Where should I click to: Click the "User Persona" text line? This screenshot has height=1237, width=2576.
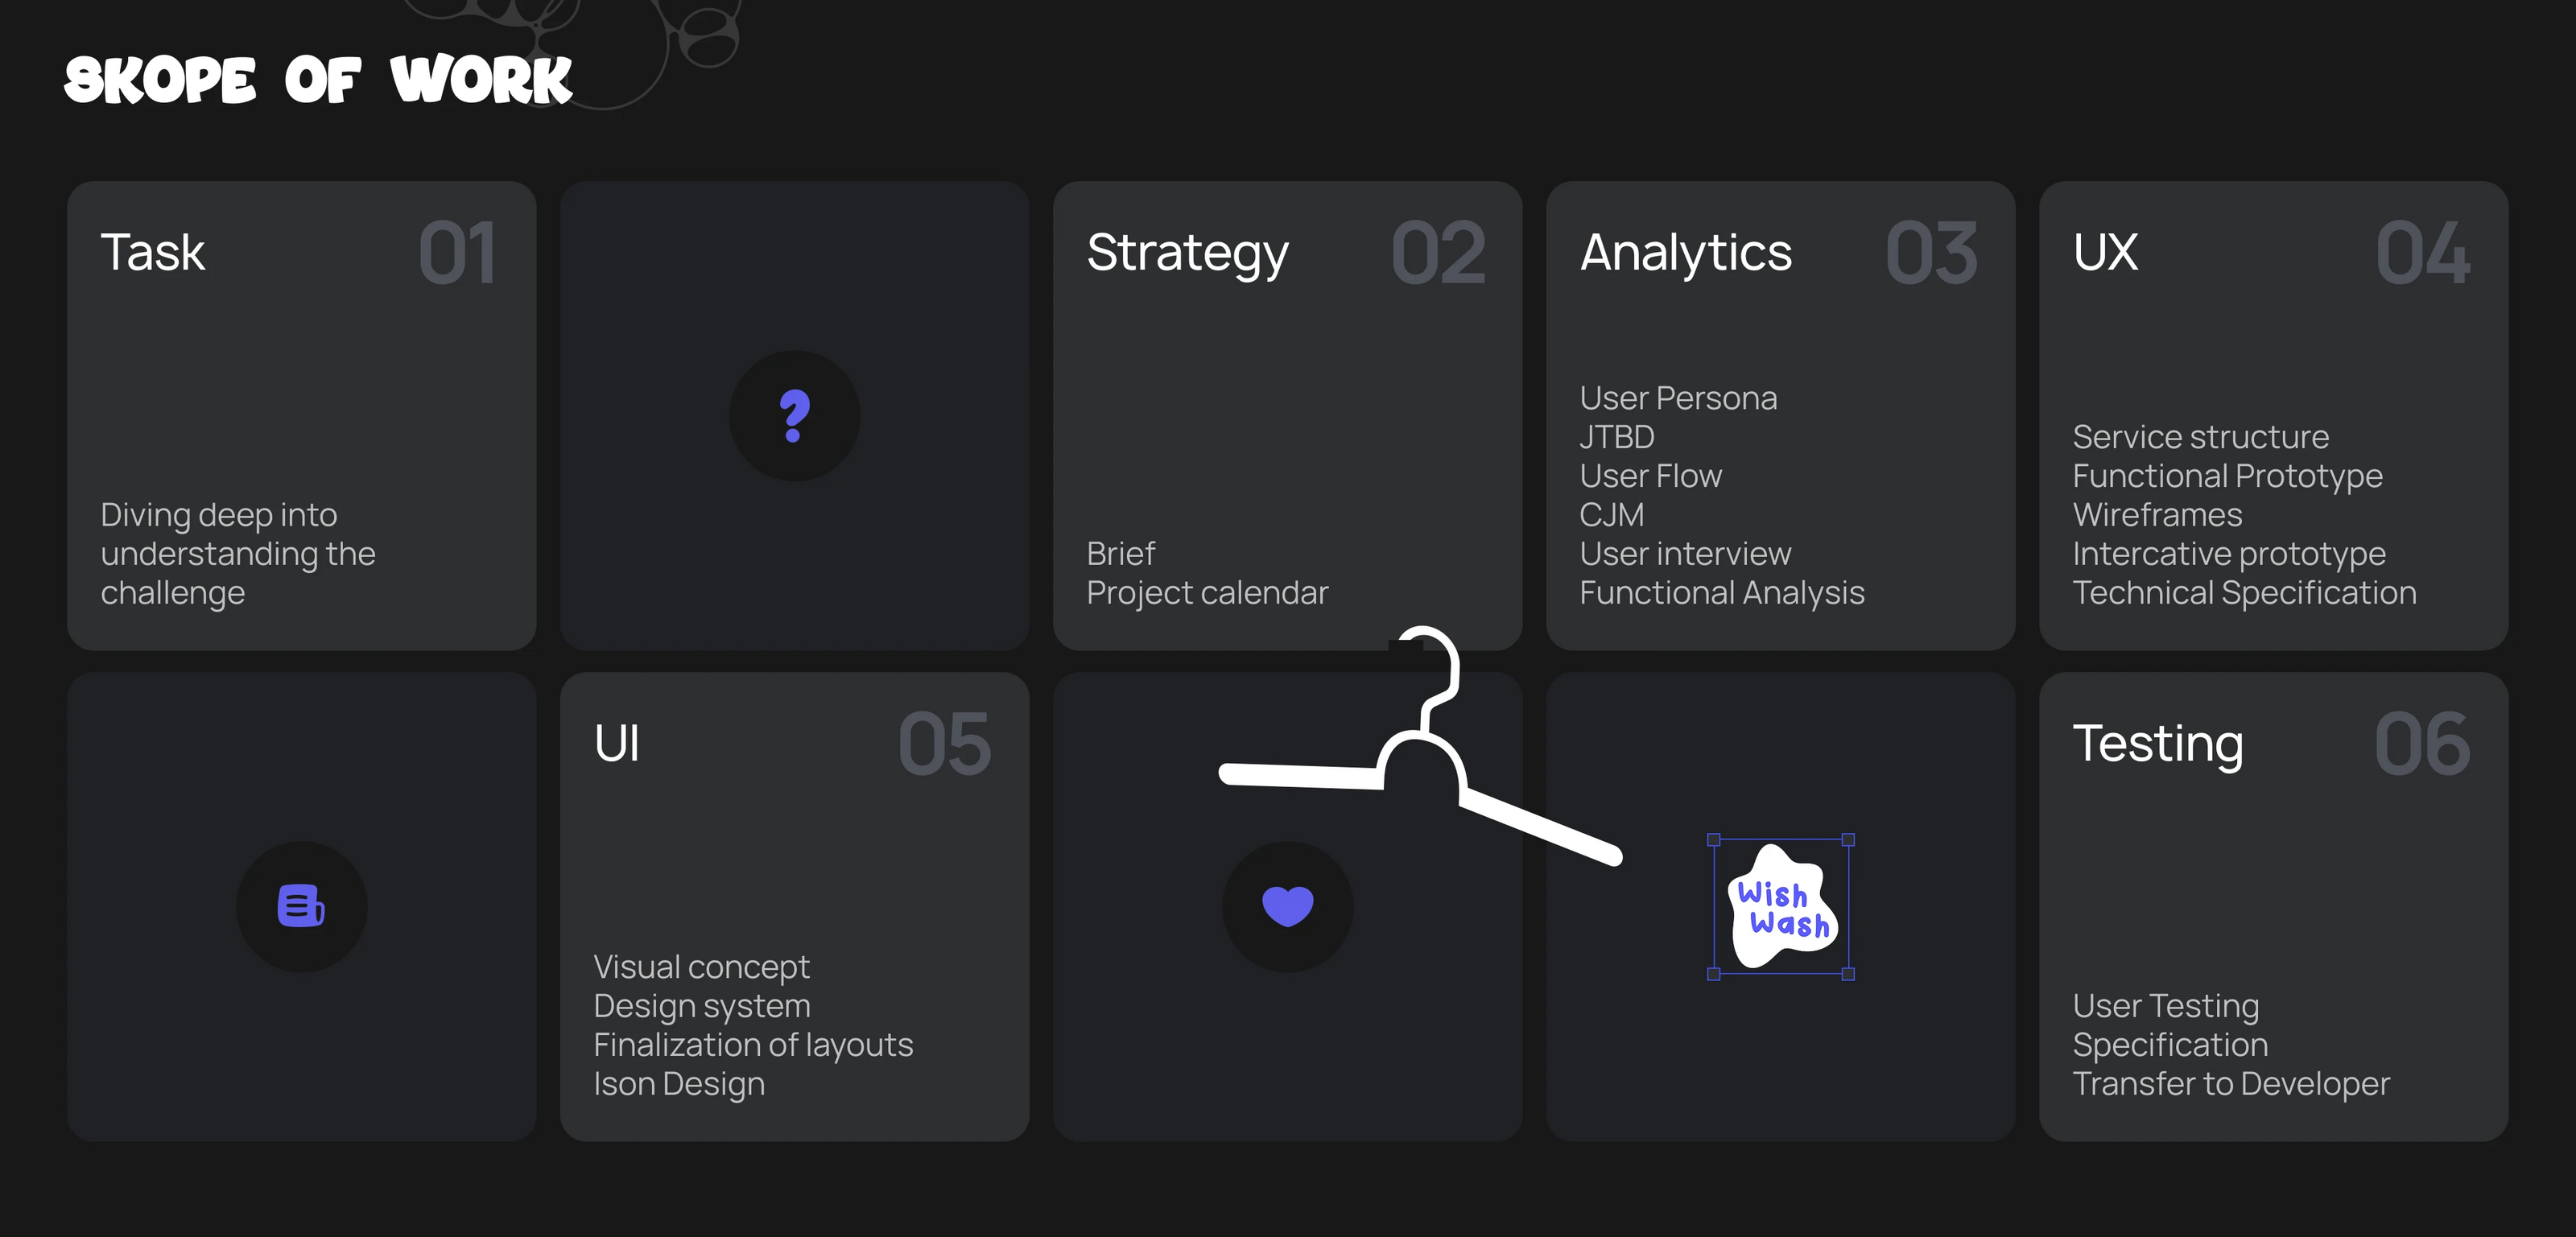[1678, 398]
